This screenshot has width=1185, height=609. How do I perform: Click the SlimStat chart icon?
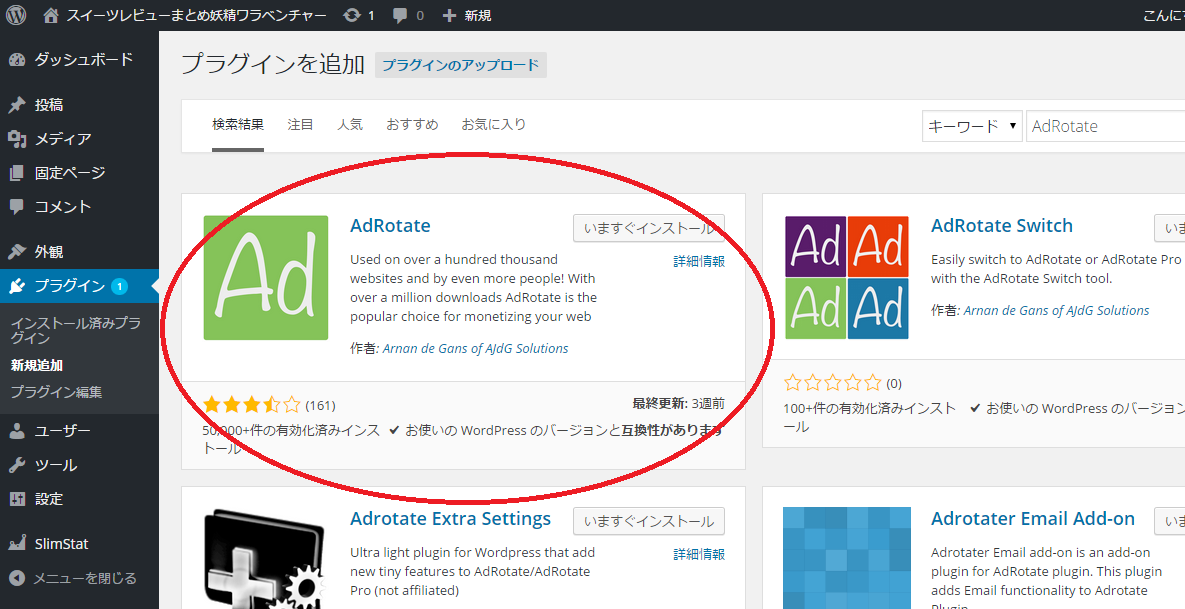tap(17, 543)
